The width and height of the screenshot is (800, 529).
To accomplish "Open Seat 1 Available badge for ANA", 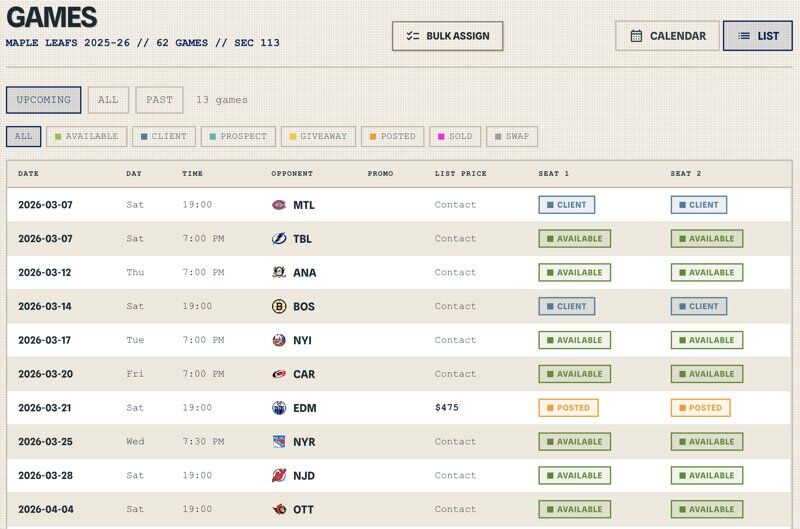I will [x=574, y=272].
